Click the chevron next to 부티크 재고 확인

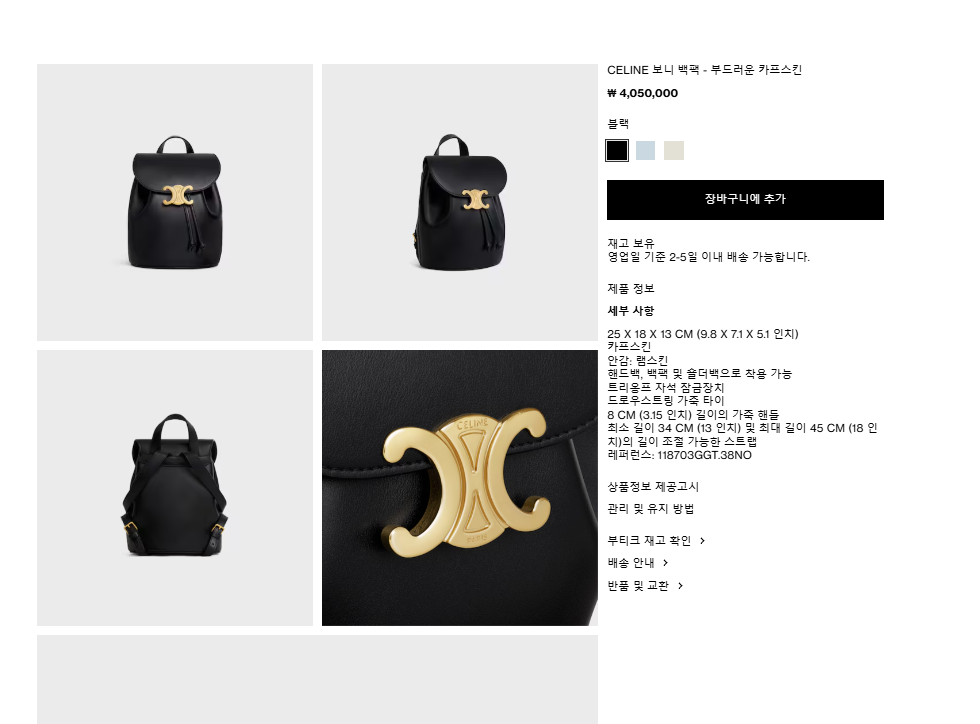(x=702, y=541)
